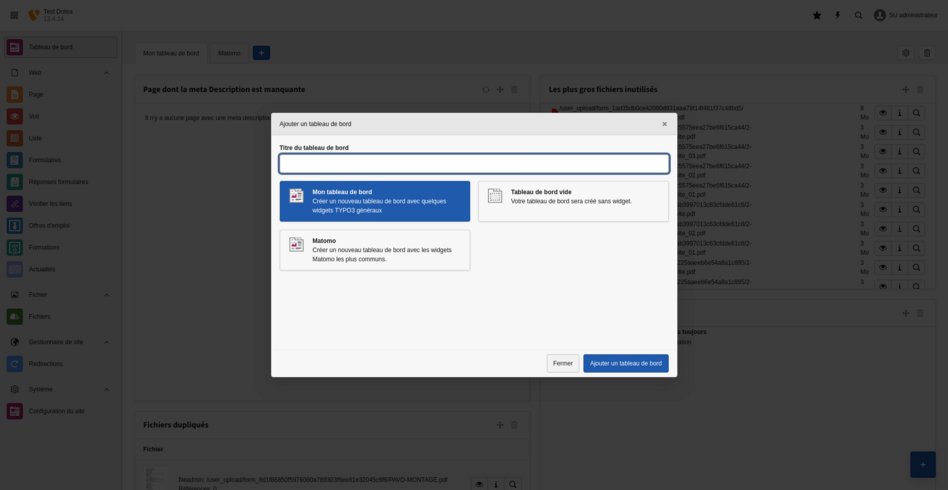Click the floating add widget plus button
The height and width of the screenshot is (490, 948).
coord(923,465)
